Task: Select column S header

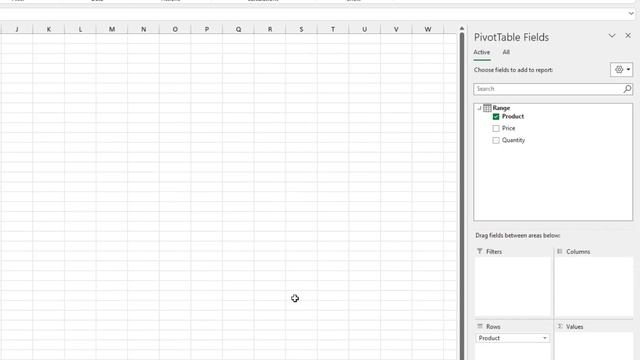Action: (x=301, y=29)
